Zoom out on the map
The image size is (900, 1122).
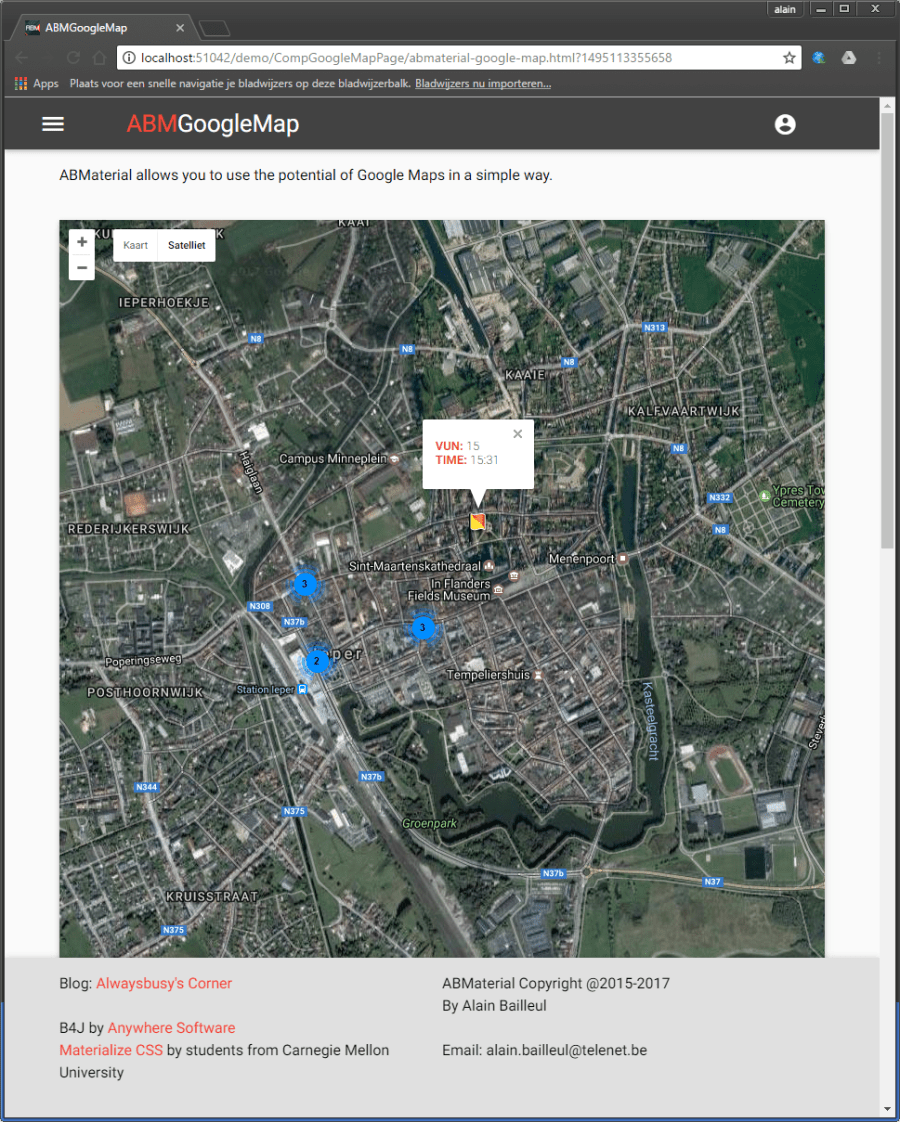82,268
